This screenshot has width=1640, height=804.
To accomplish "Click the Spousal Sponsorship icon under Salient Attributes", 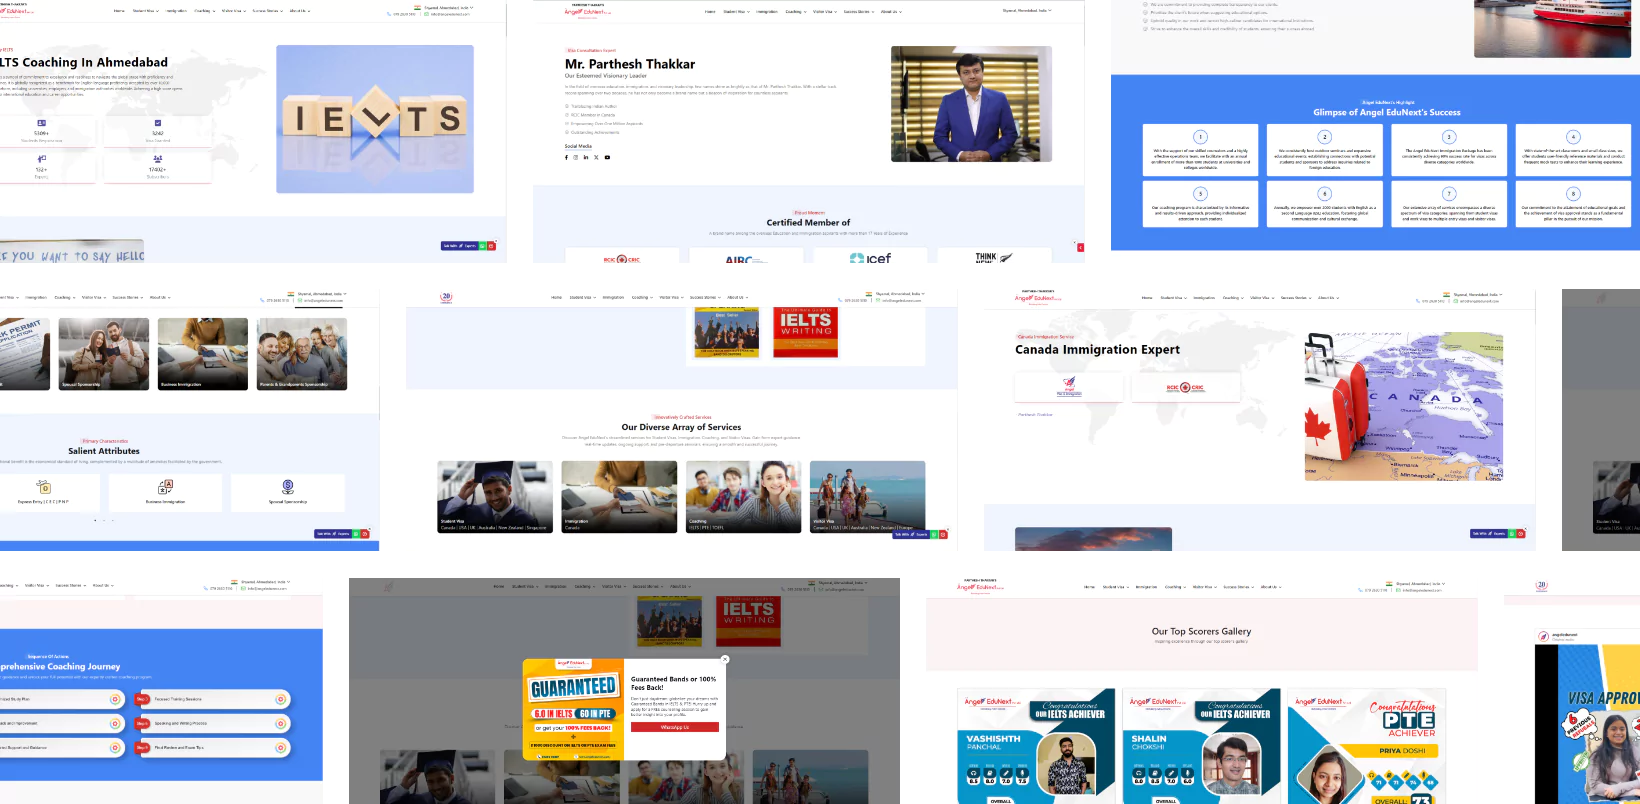I will [288, 487].
